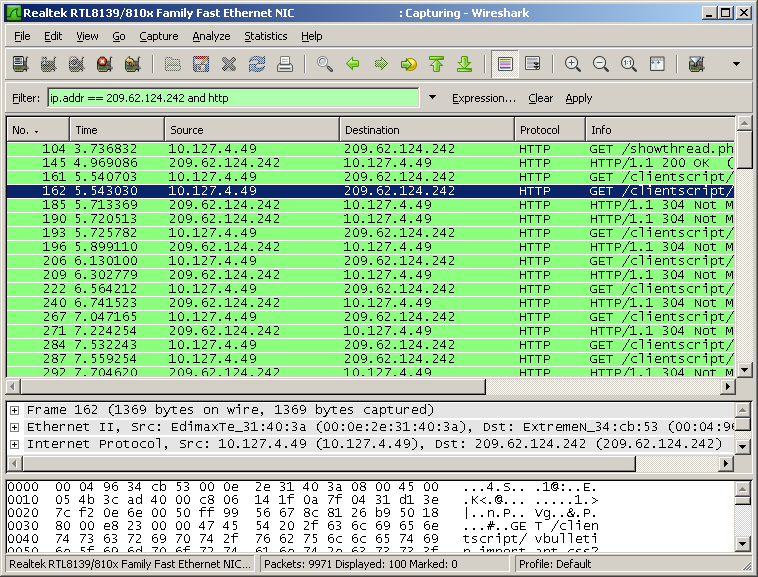The height and width of the screenshot is (577, 758).
Task: Toggle auto scroll in live capture
Action: (x=533, y=64)
